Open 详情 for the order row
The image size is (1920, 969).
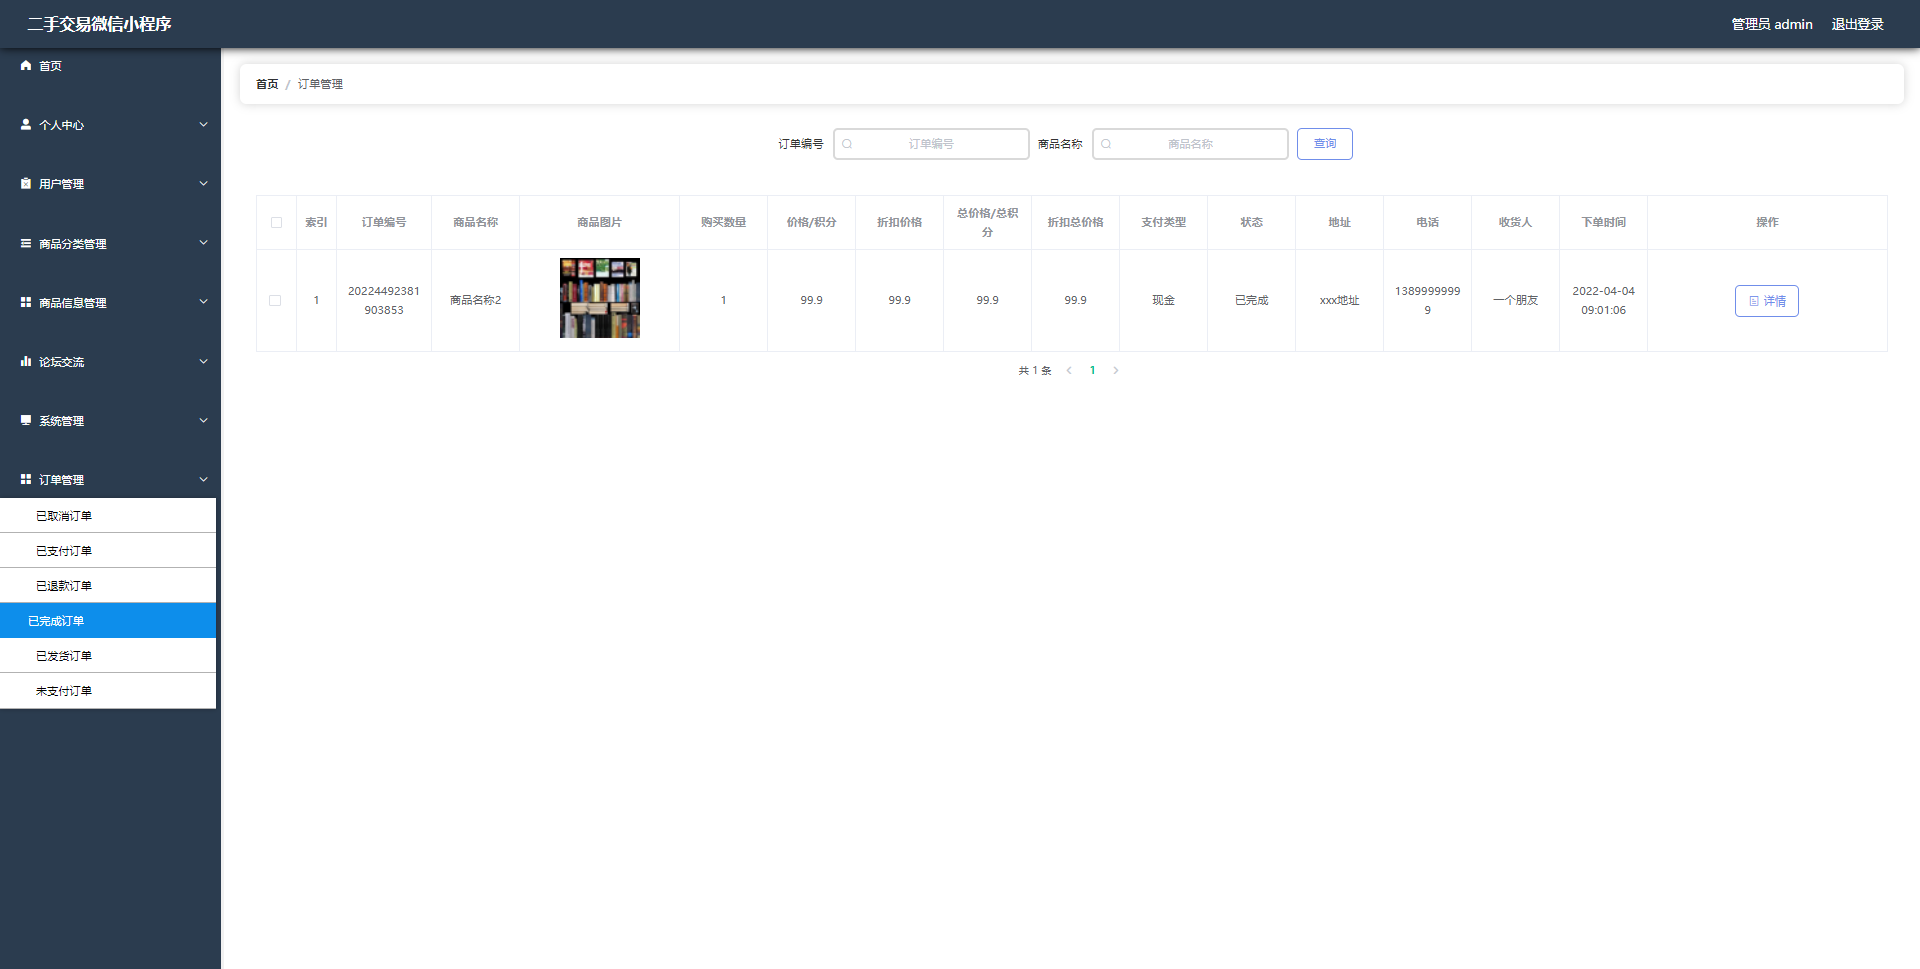(1767, 301)
